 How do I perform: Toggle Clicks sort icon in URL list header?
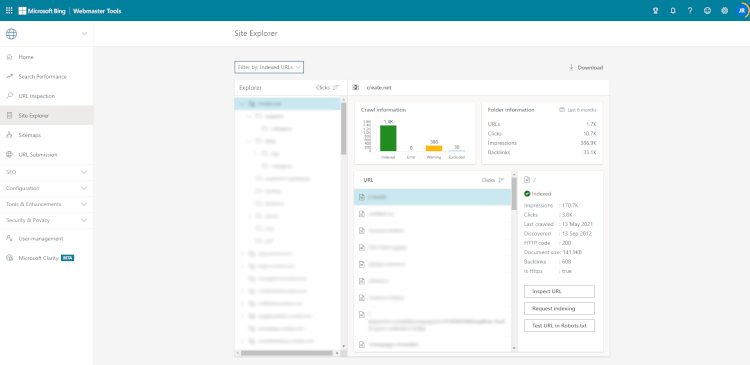click(x=501, y=180)
